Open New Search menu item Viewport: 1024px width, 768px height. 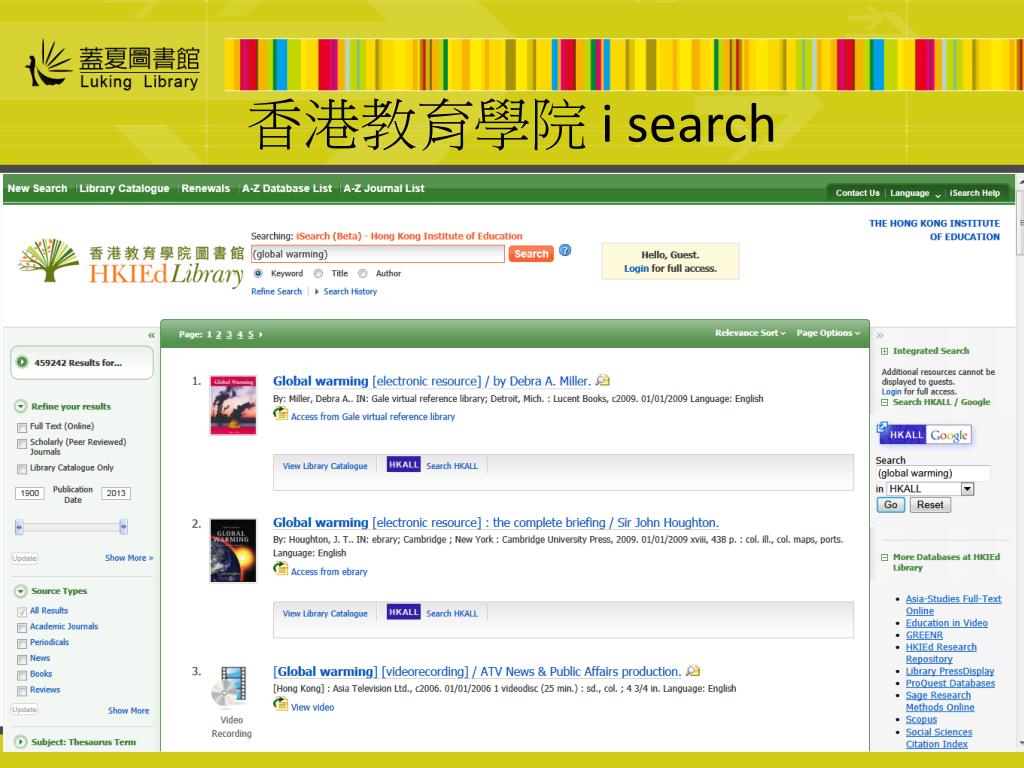(x=37, y=188)
